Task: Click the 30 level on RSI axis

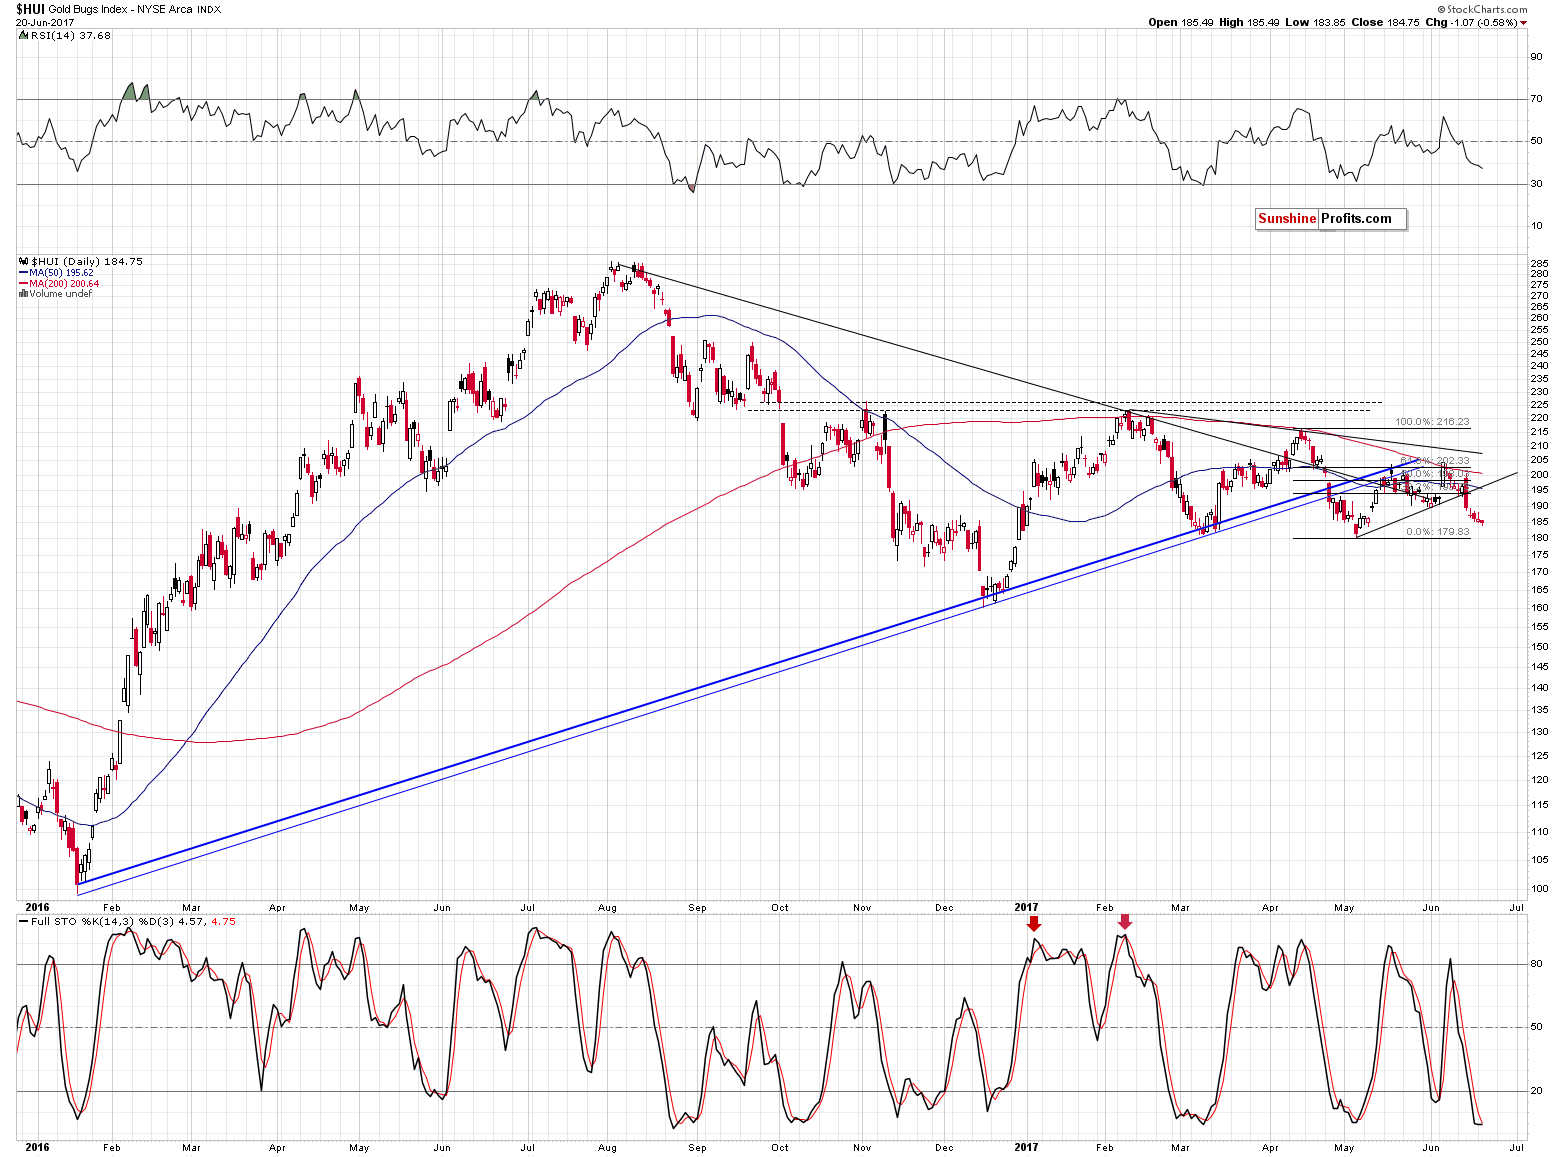Action: point(1536,184)
